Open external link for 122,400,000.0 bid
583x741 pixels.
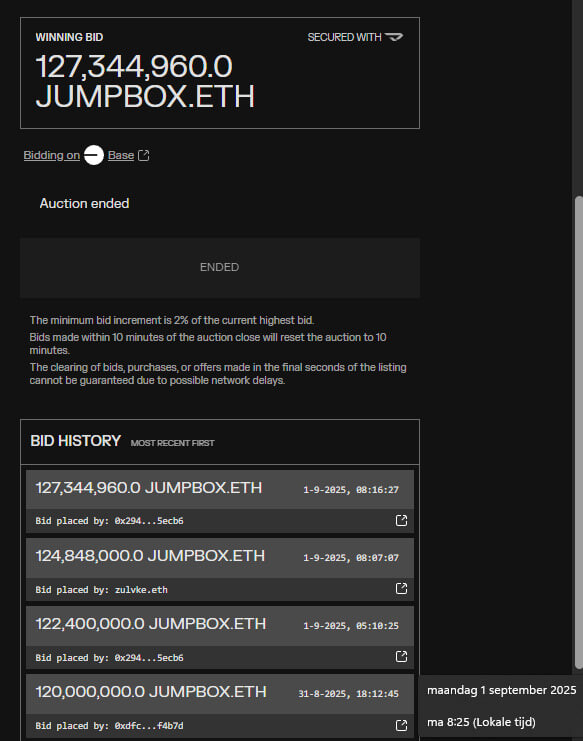[401, 656]
